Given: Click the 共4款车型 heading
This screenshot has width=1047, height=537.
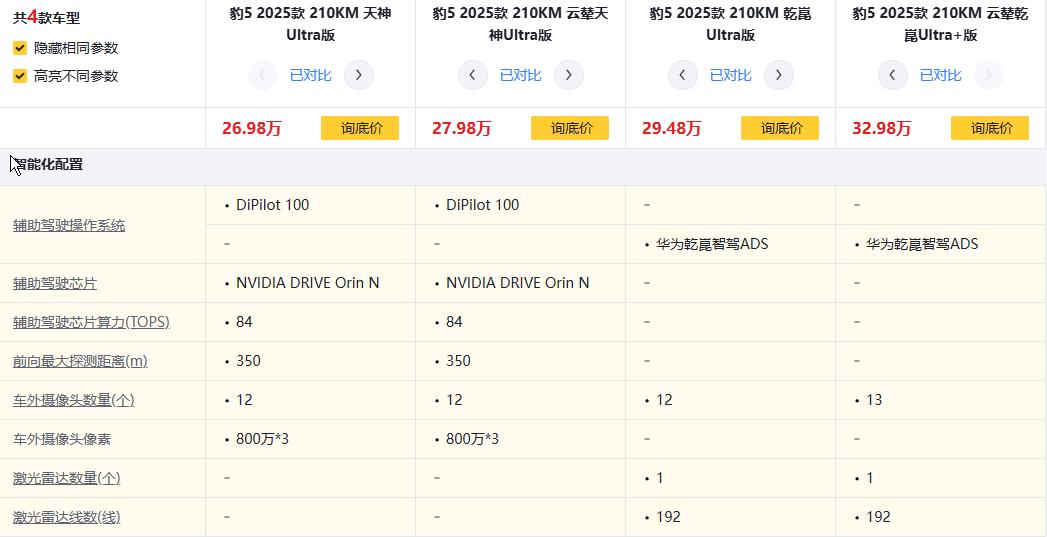Looking at the screenshot, I should click(x=47, y=18).
